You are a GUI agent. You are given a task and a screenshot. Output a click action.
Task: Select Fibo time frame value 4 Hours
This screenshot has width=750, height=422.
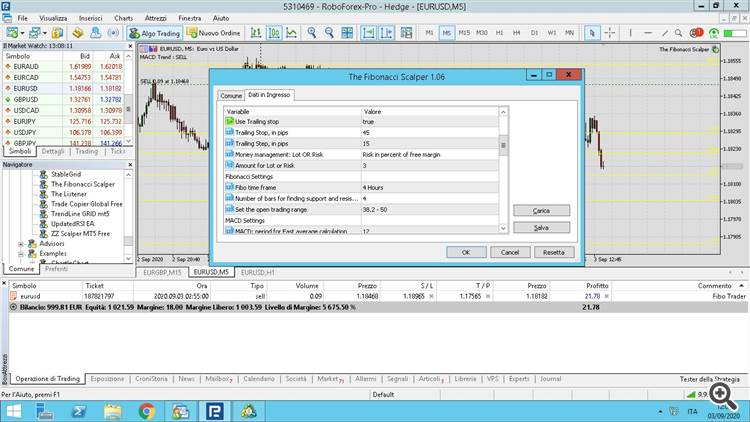click(x=430, y=188)
